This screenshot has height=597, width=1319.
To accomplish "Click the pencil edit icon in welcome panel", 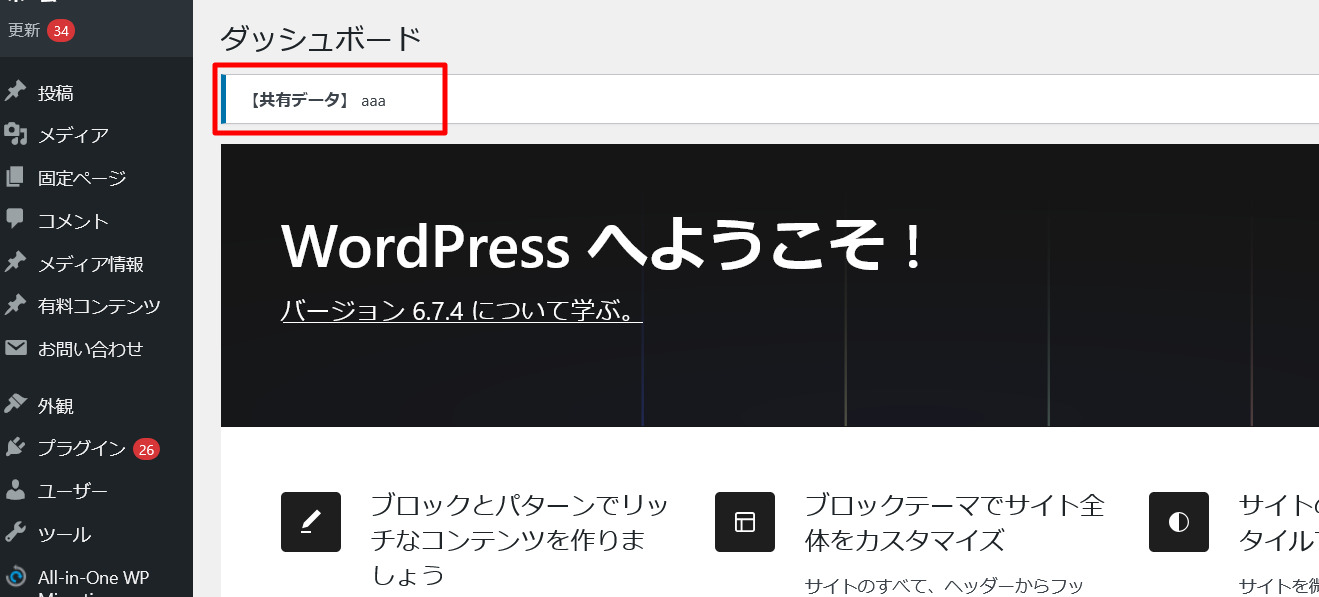I will [311, 522].
